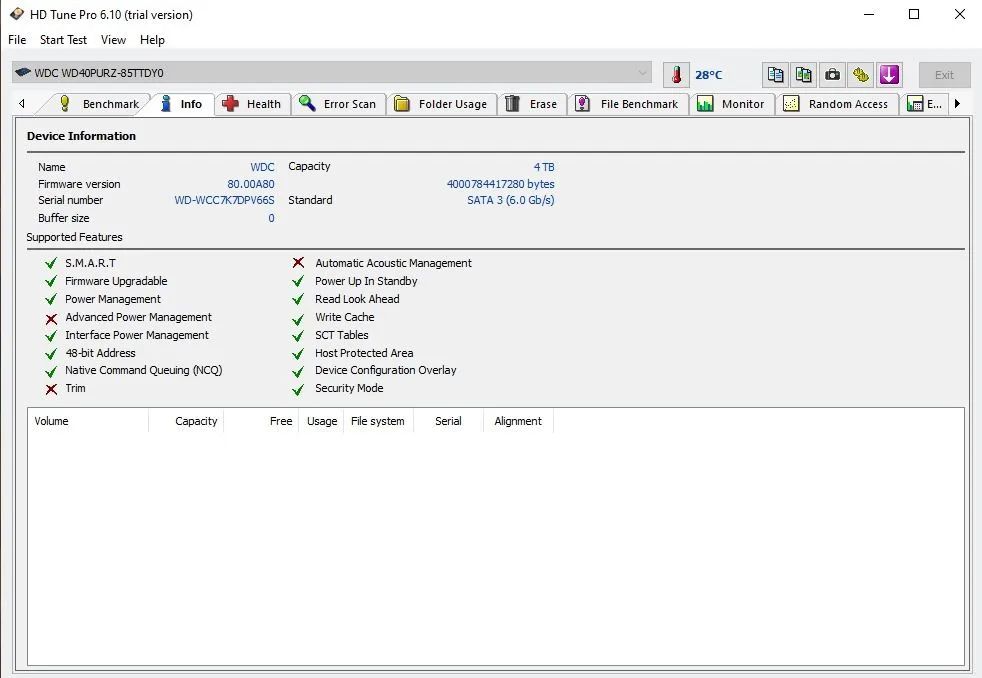Click the Interface Power Management label
This screenshot has width=982, height=678.
tap(137, 335)
